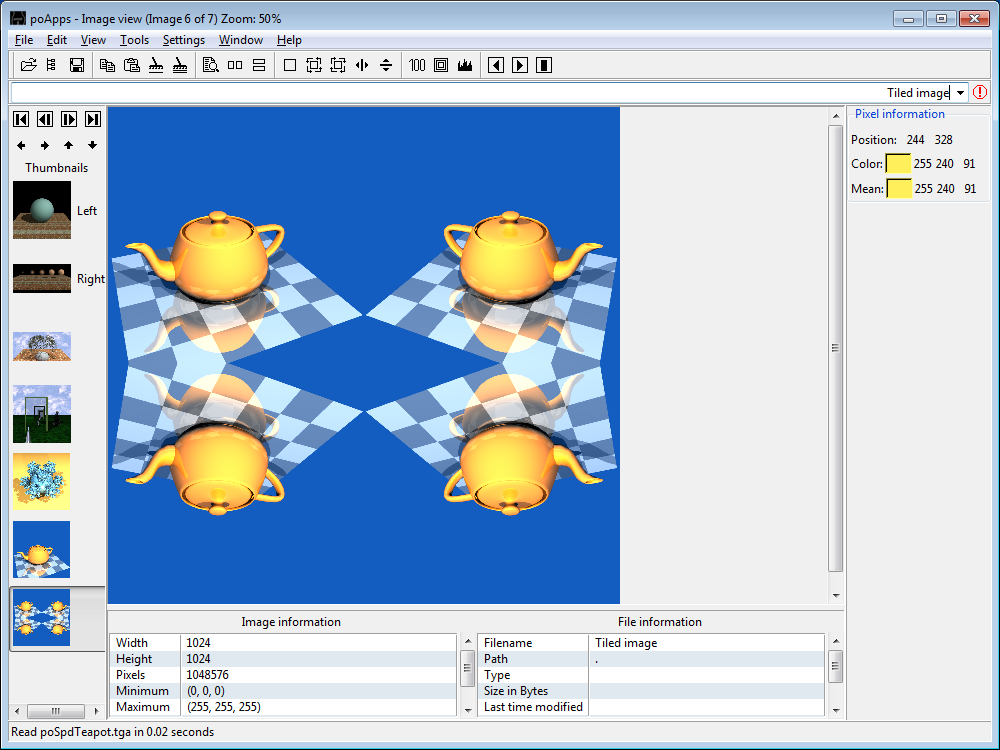The image size is (1000, 750).
Task: Select the blue fractal on yellow thumbnail
Action: (41, 482)
